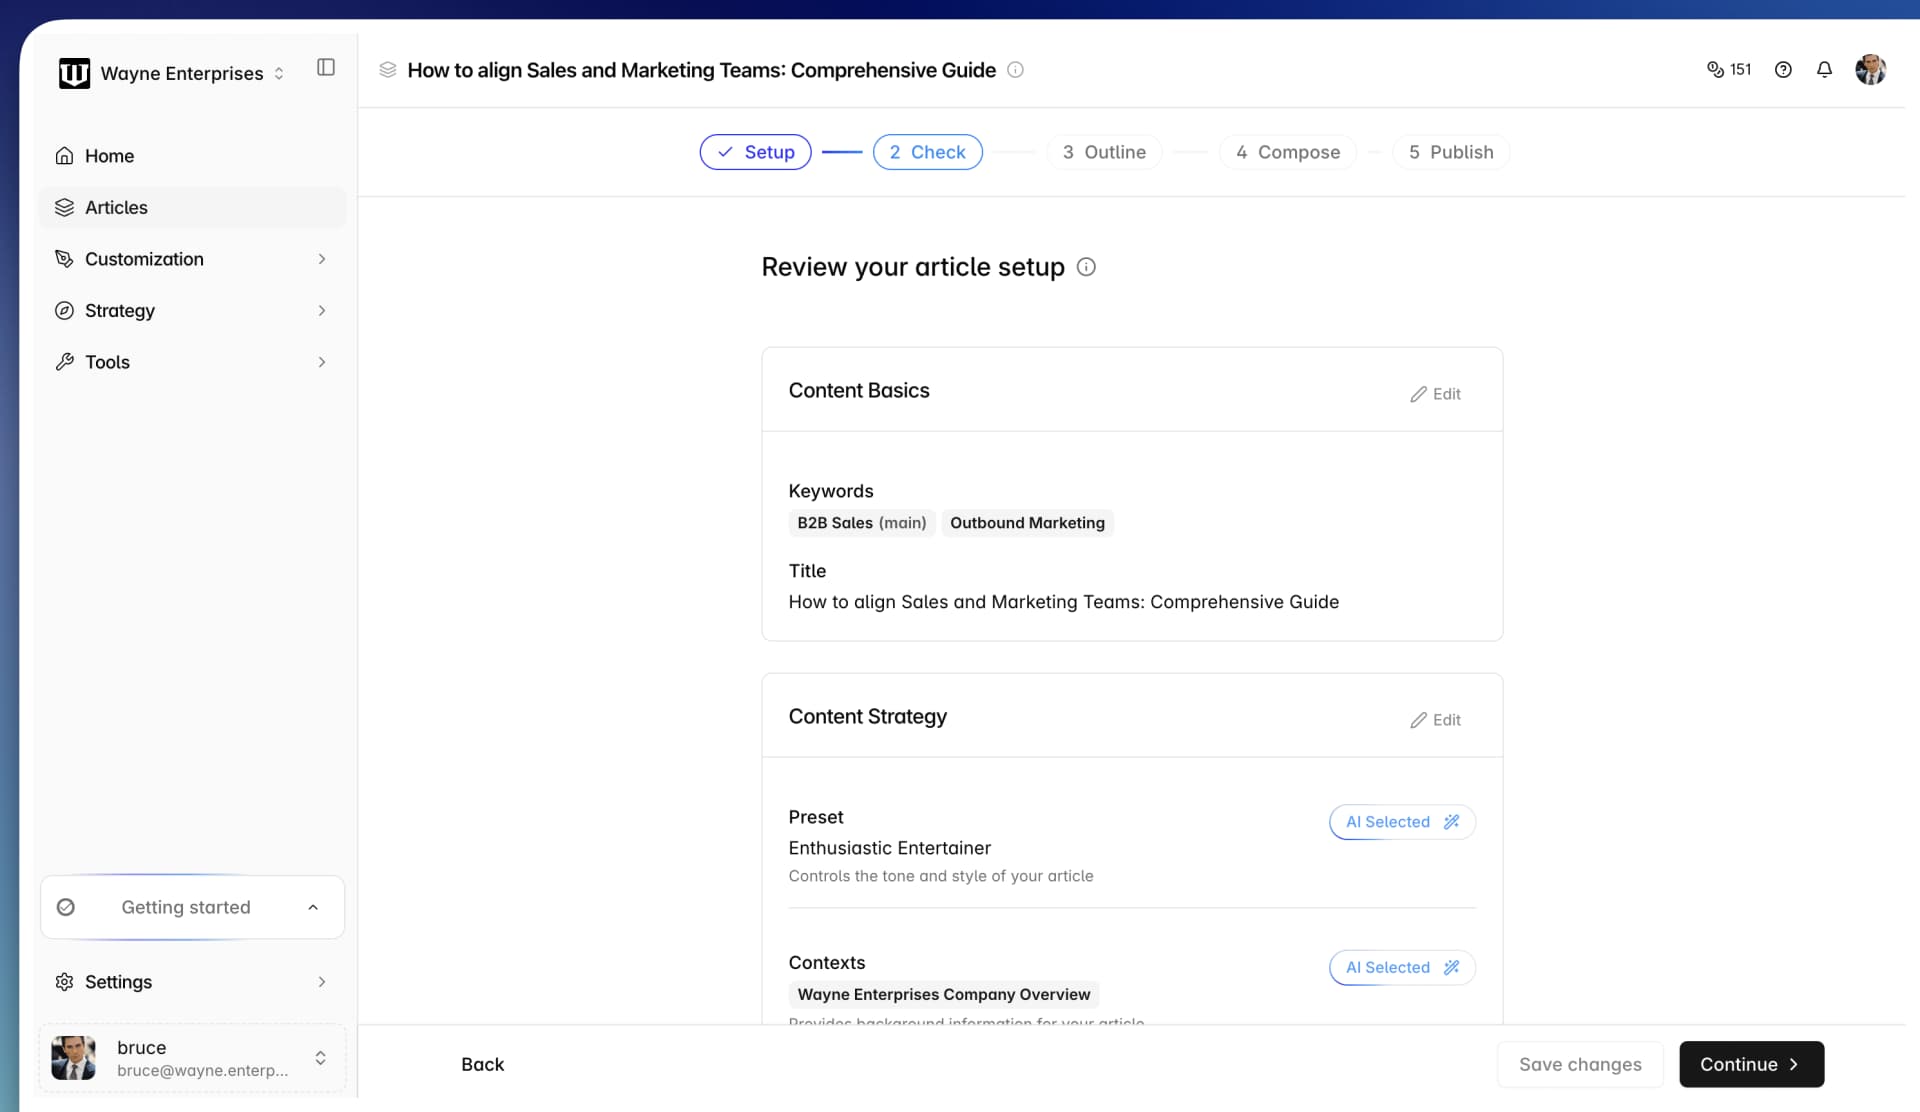Click the info icon next to article title
The width and height of the screenshot is (1920, 1112).
coord(1016,70)
